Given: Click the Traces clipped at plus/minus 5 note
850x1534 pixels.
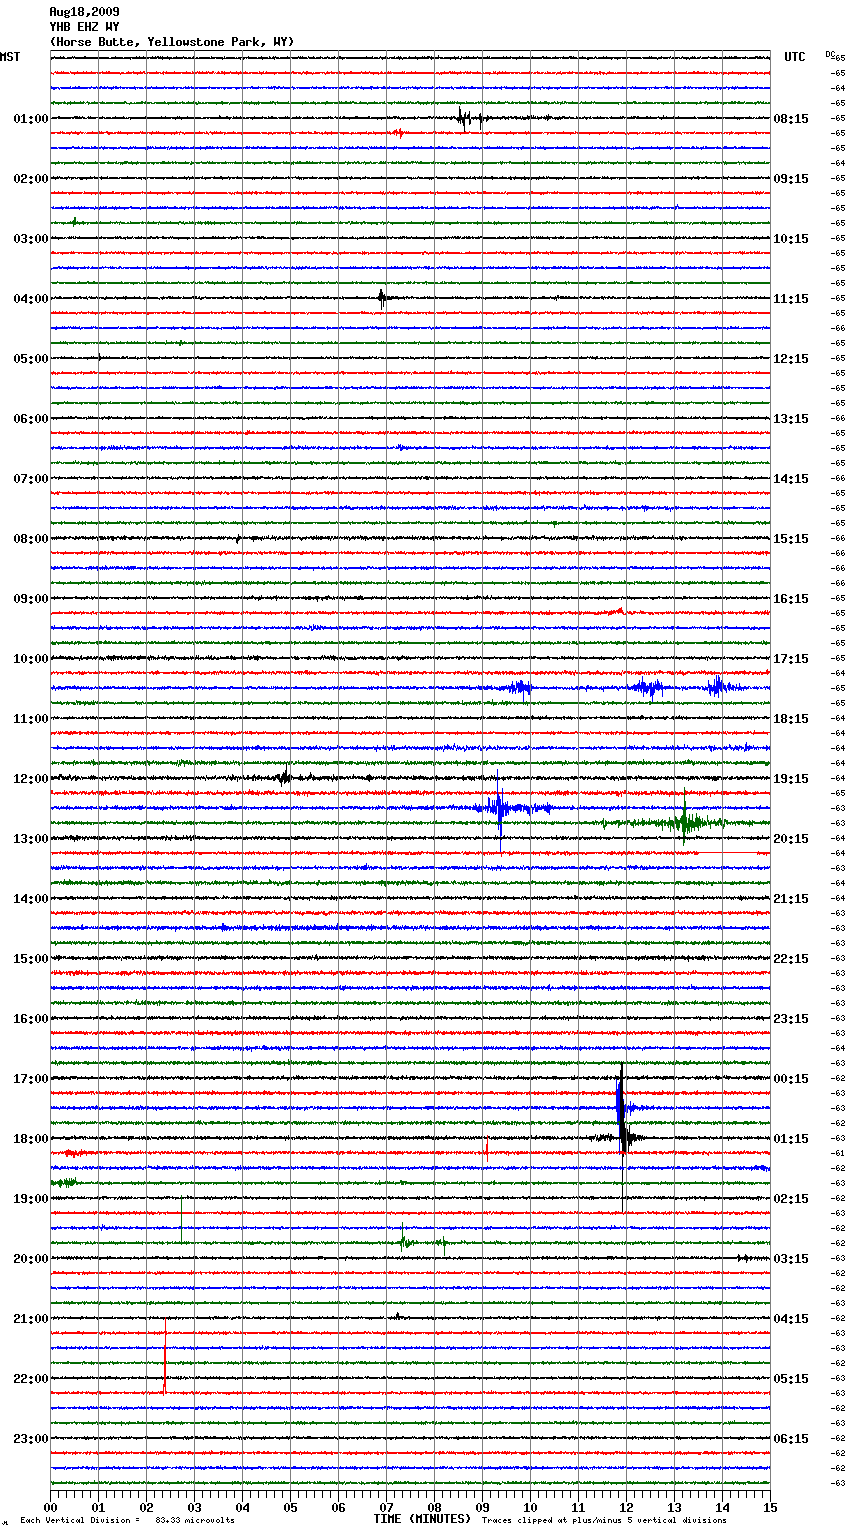Looking at the screenshot, I should pos(604,1521).
